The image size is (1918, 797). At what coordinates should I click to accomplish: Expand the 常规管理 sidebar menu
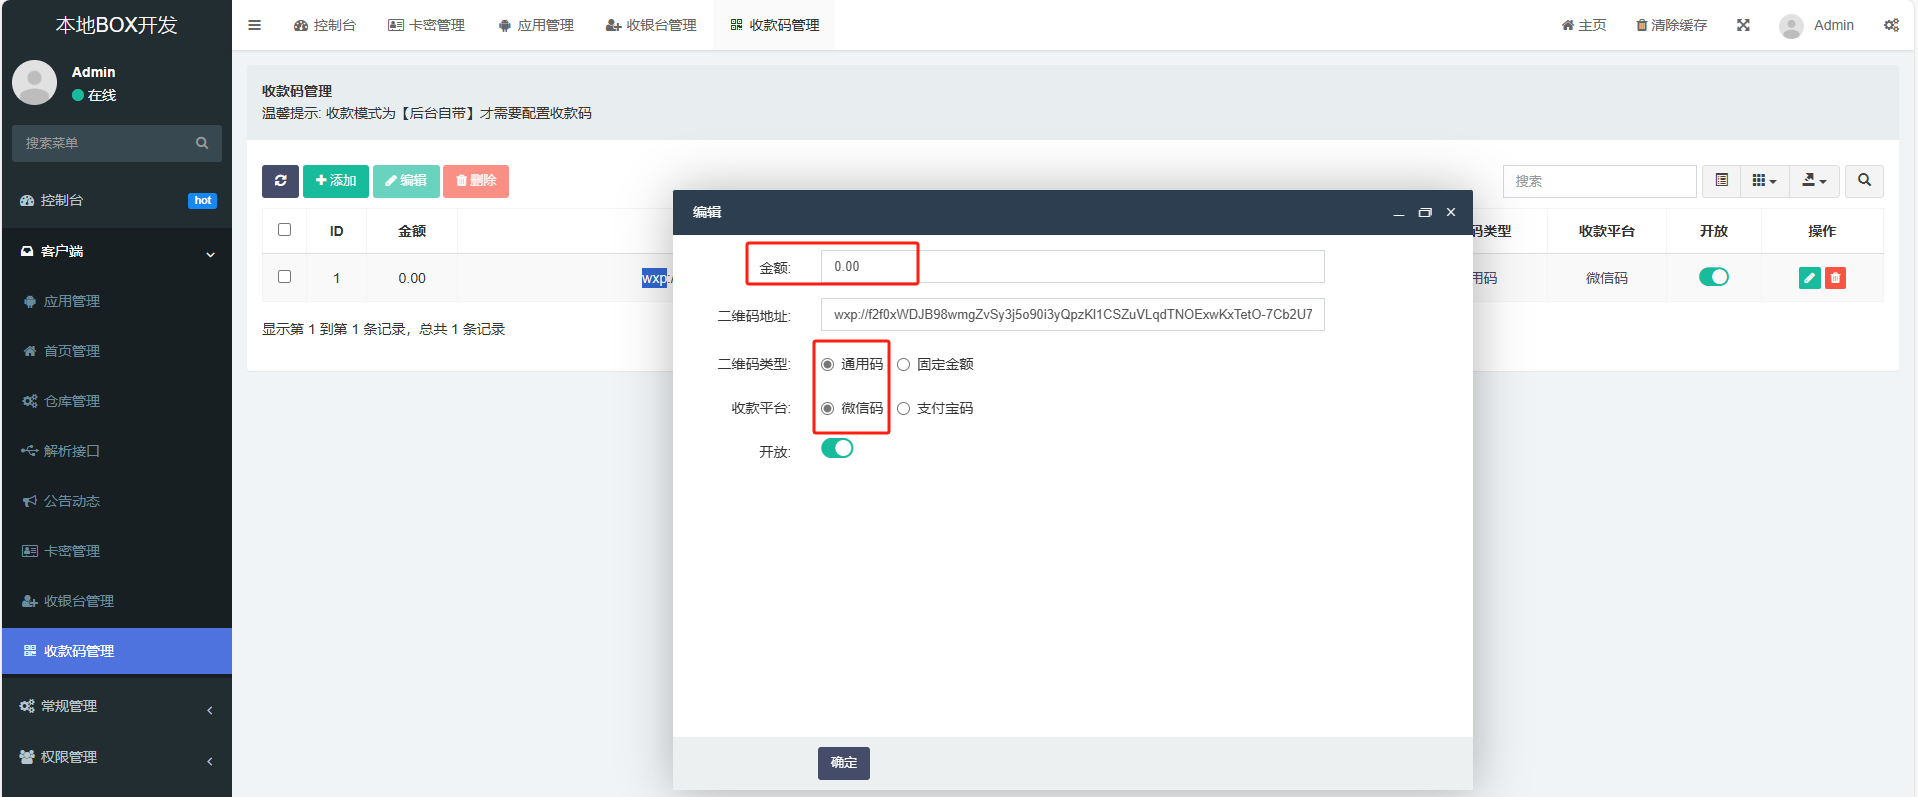[116, 706]
